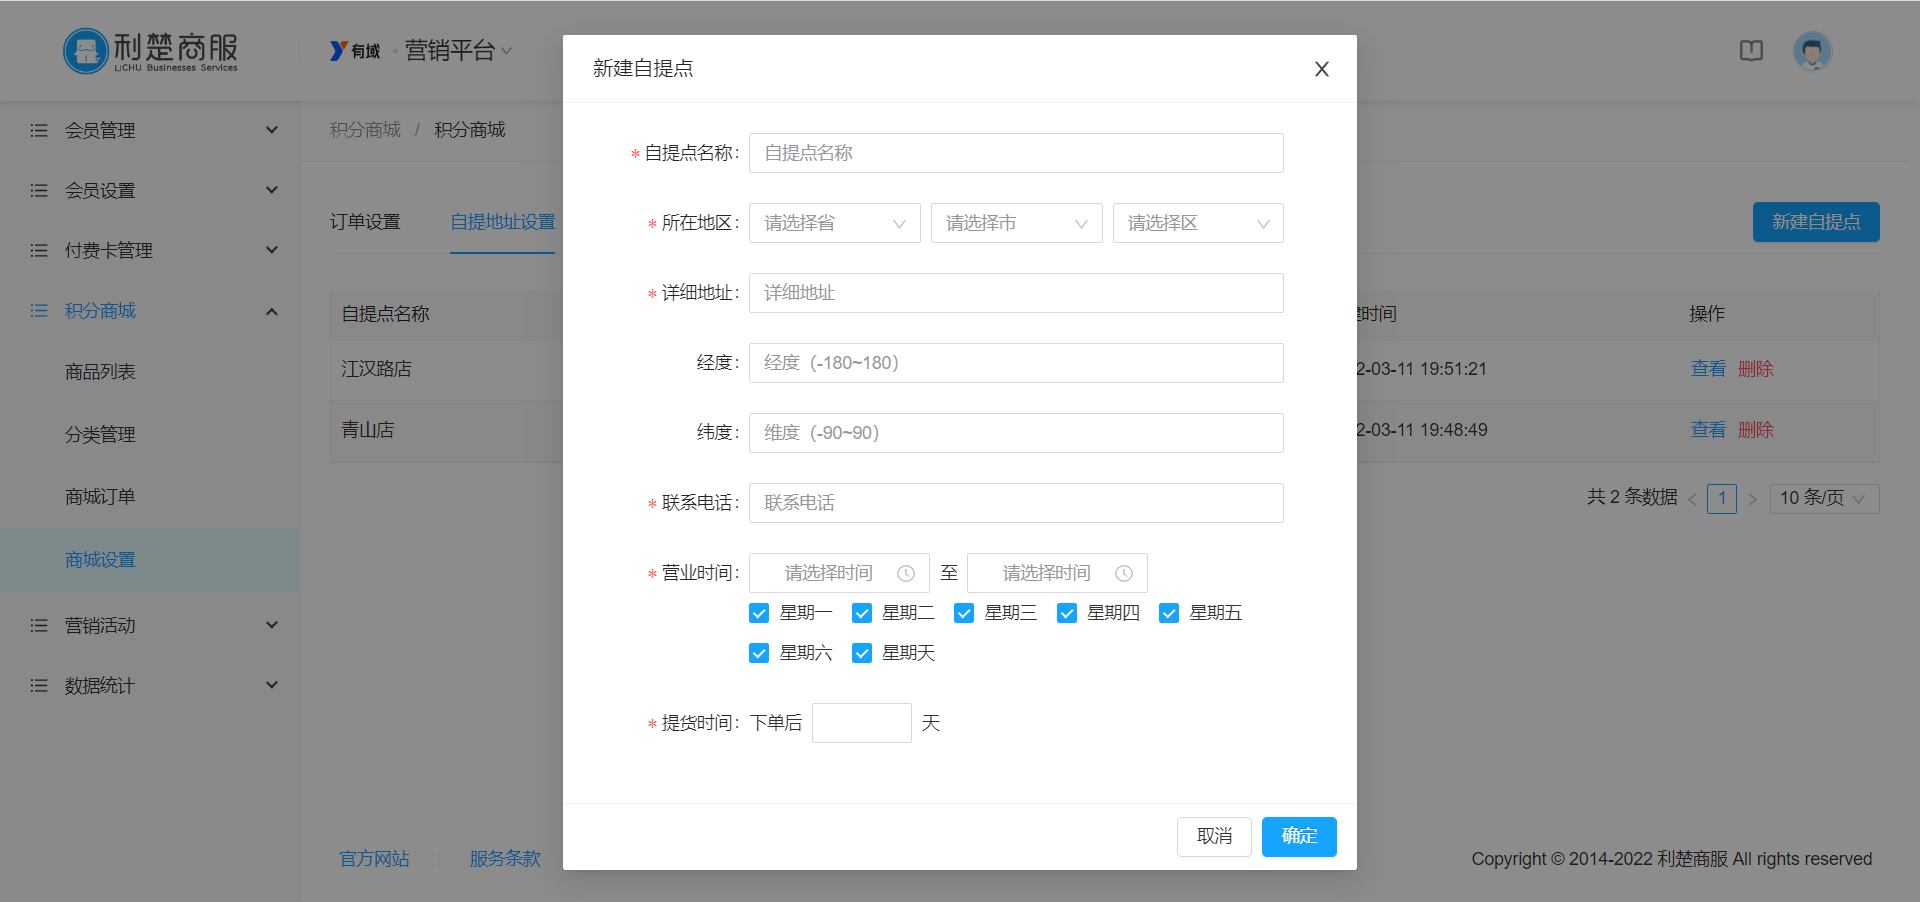Image resolution: width=1920 pixels, height=902 pixels.
Task: Click clock icon in end time picker
Action: [1124, 573]
